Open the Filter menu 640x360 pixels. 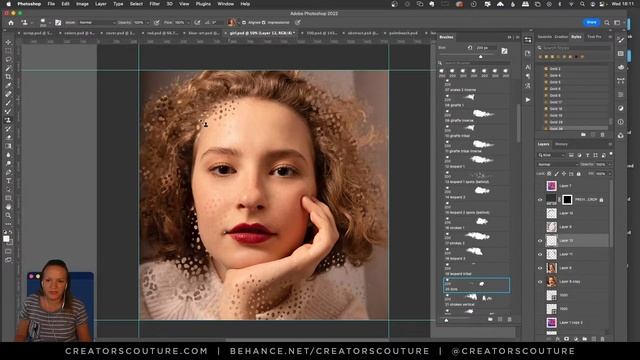pyautogui.click(x=154, y=4)
